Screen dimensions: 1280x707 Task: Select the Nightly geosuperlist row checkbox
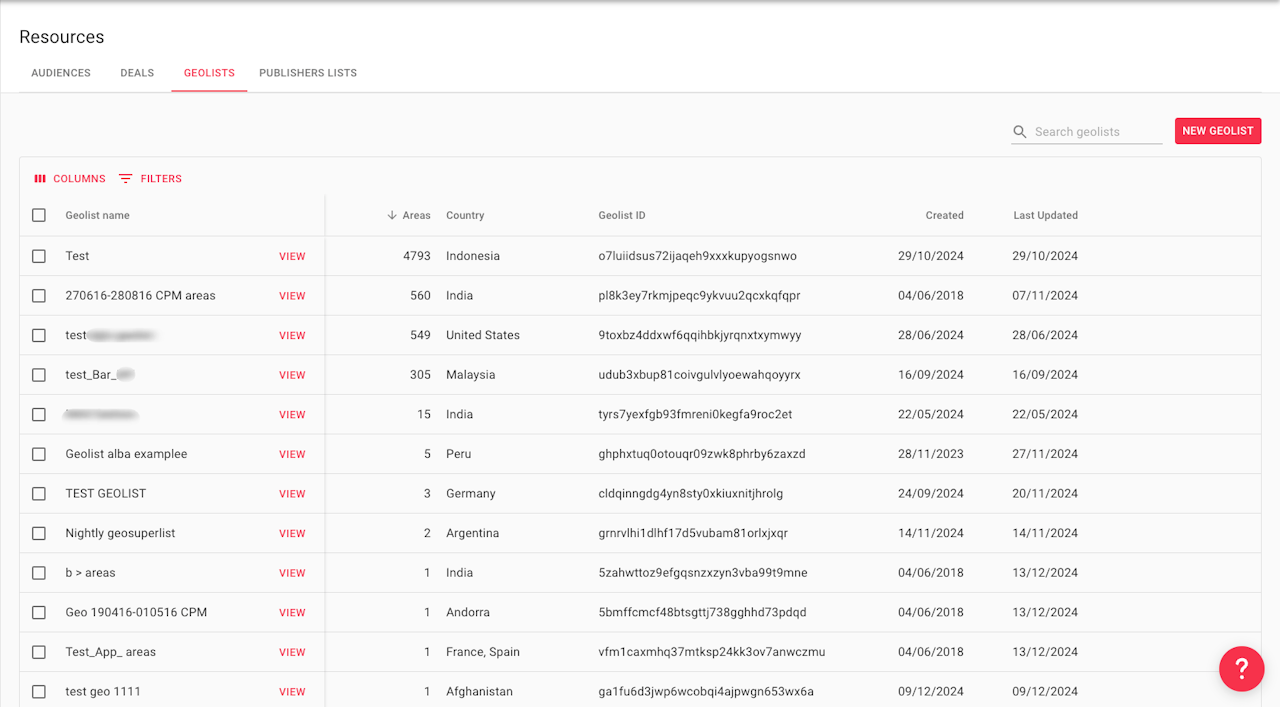(39, 533)
